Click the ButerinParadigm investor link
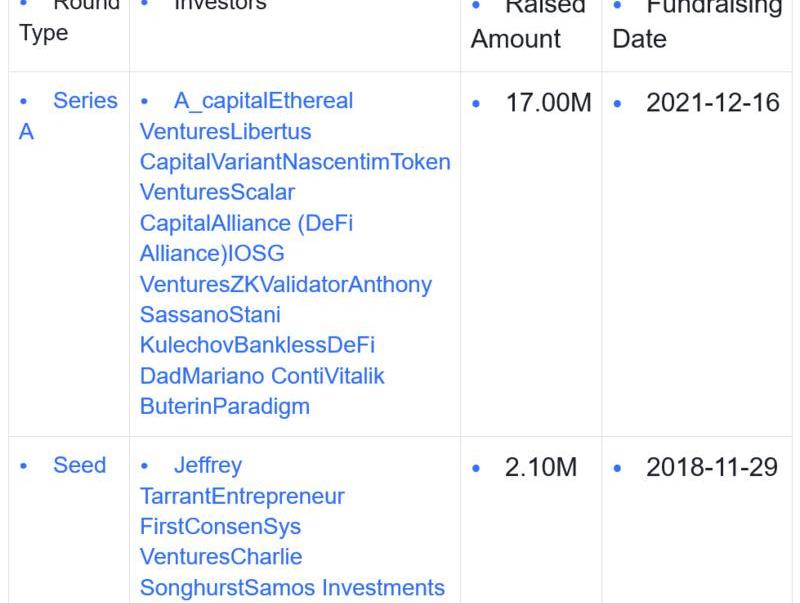This screenshot has height=603, width=800. click(x=225, y=406)
